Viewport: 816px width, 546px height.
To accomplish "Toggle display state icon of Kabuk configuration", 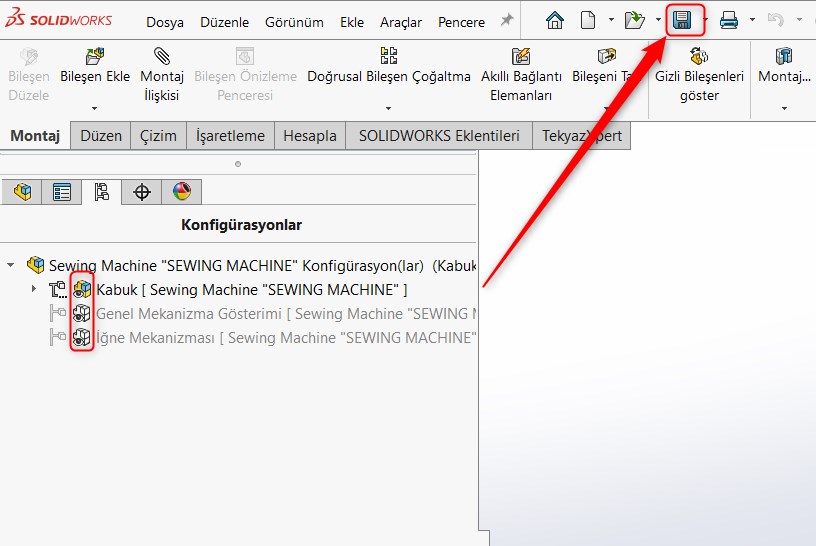I will tap(82, 290).
